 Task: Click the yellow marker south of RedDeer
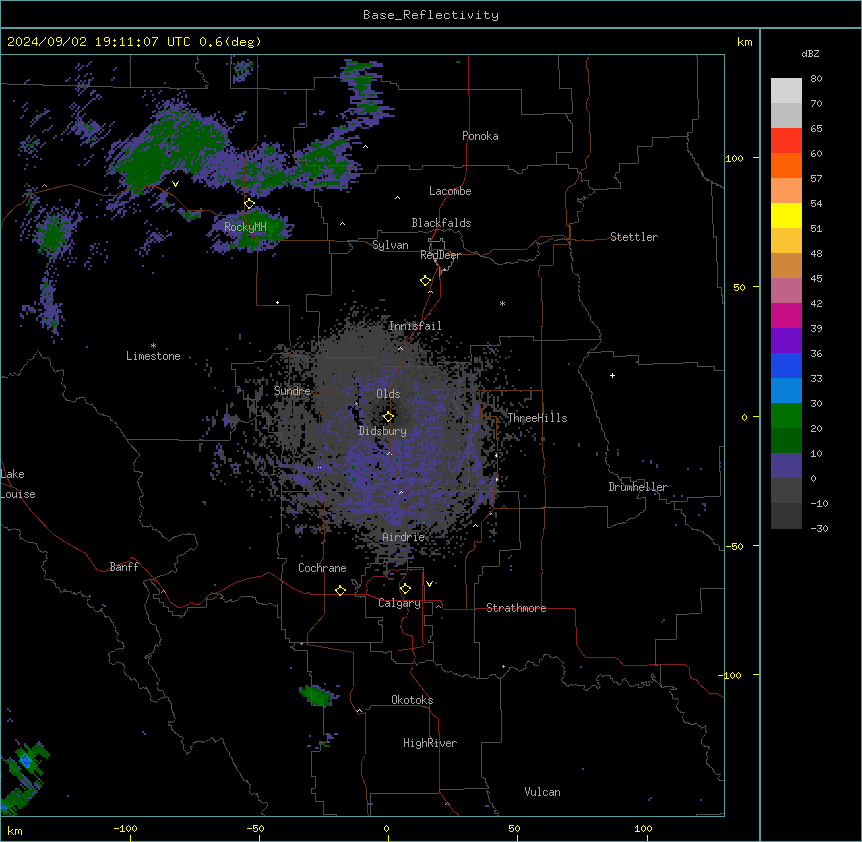point(425,281)
